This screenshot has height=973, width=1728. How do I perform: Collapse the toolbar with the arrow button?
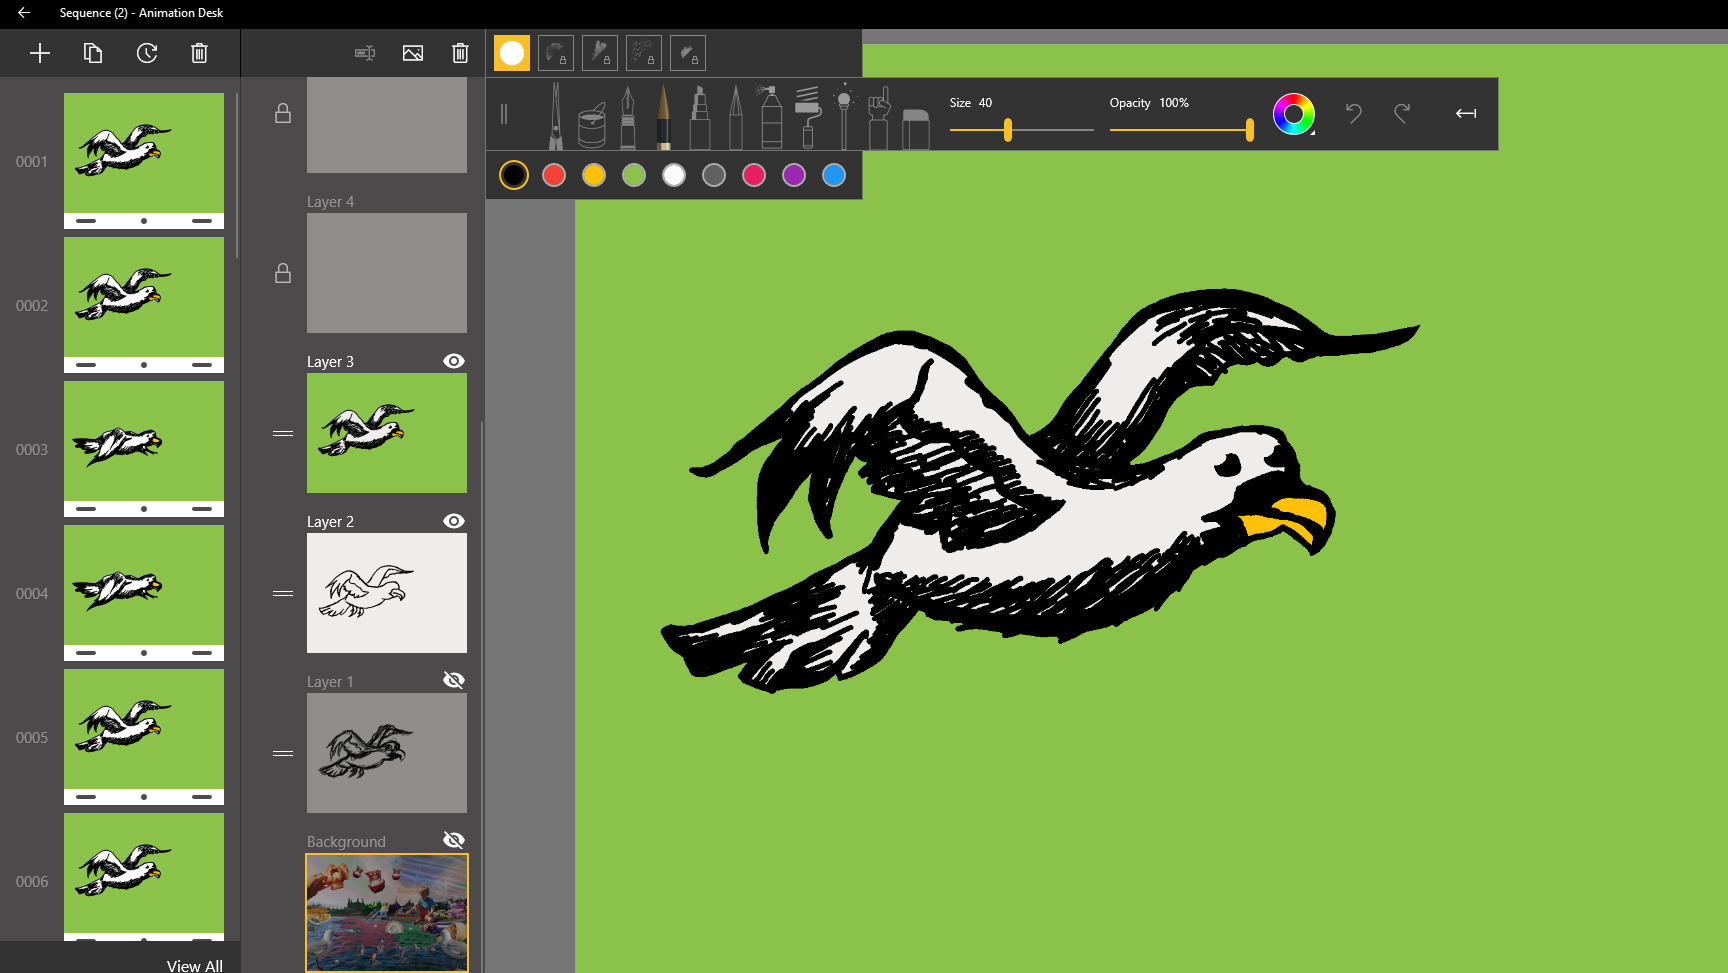(1465, 113)
